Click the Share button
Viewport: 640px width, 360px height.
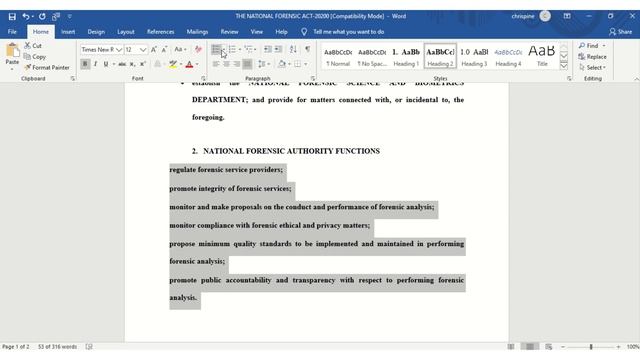pyautogui.click(x=620, y=32)
